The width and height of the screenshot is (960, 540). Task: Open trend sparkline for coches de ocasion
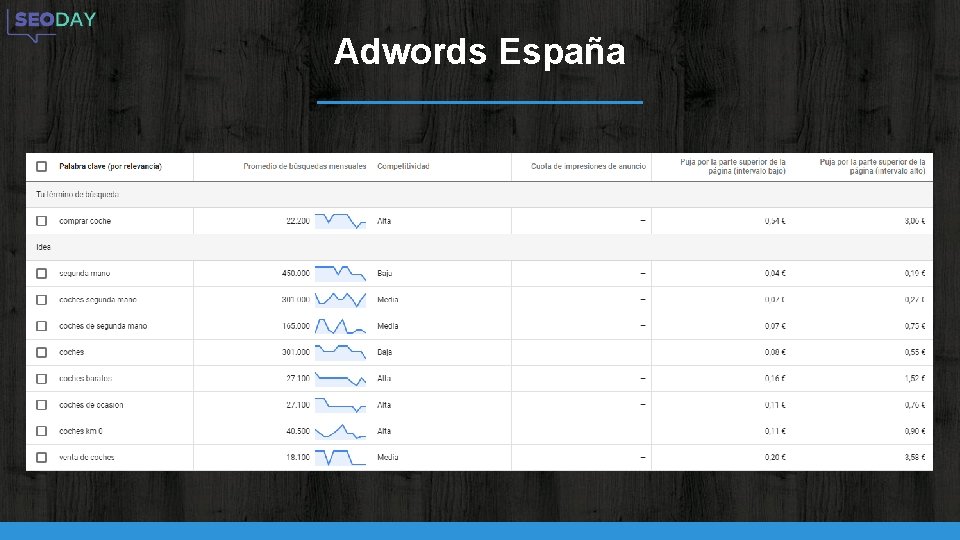click(340, 405)
